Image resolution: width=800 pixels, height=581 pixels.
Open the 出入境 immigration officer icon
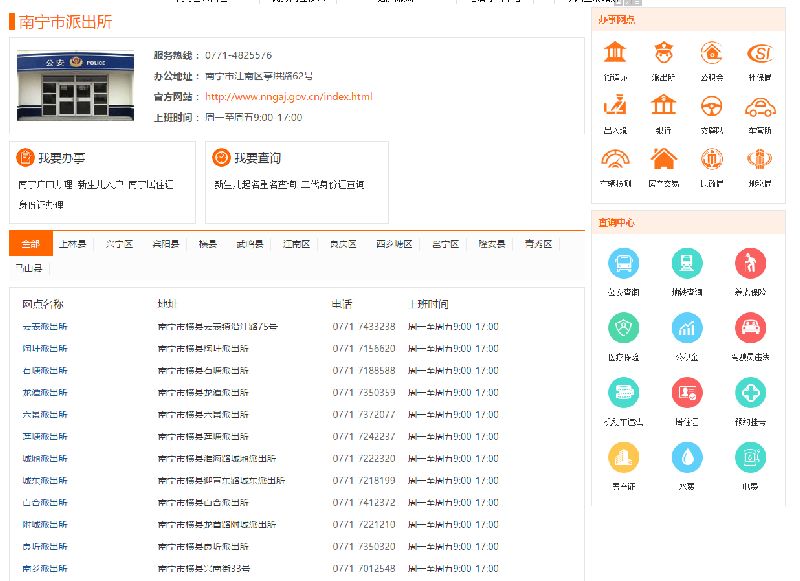coord(615,106)
